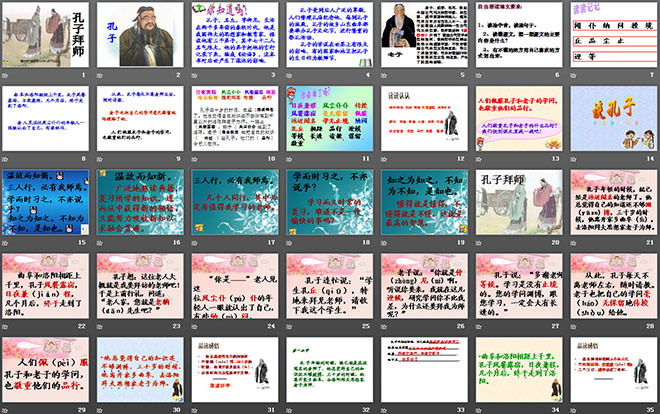
Task: Select slide 1 titled 孔子拜师
Action: (46, 33)
